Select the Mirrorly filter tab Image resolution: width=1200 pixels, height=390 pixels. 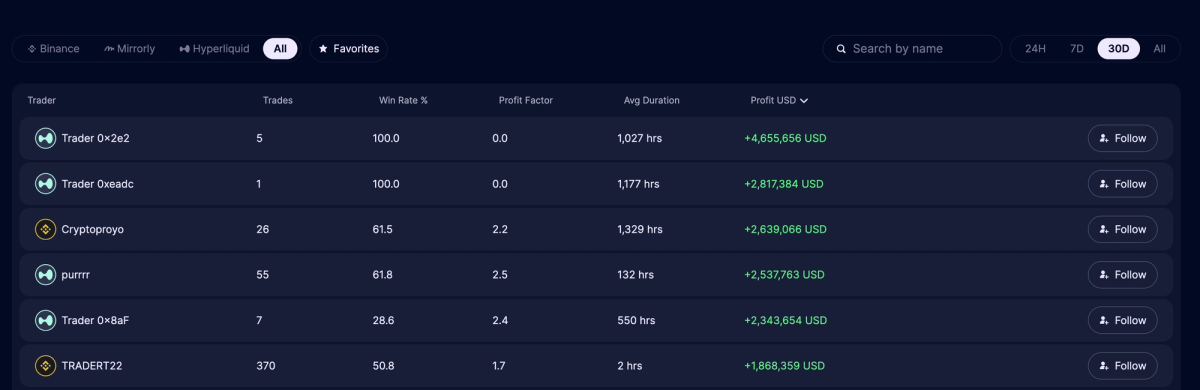tap(130, 48)
